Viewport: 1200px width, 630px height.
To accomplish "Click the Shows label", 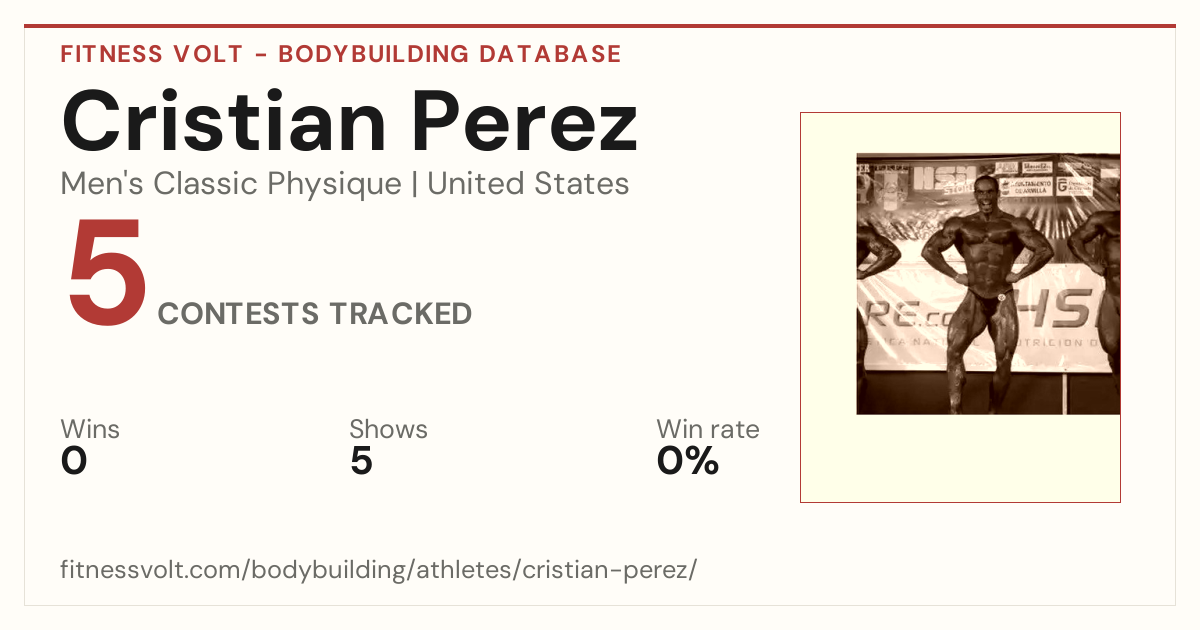I will click(388, 430).
